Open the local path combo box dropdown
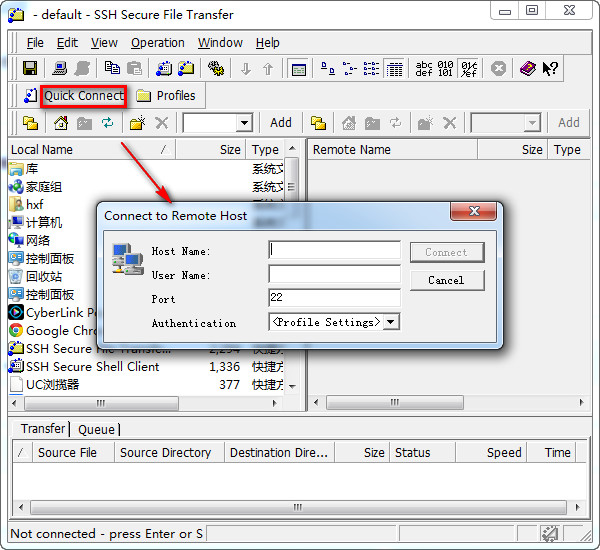600x550 pixels. click(x=244, y=123)
